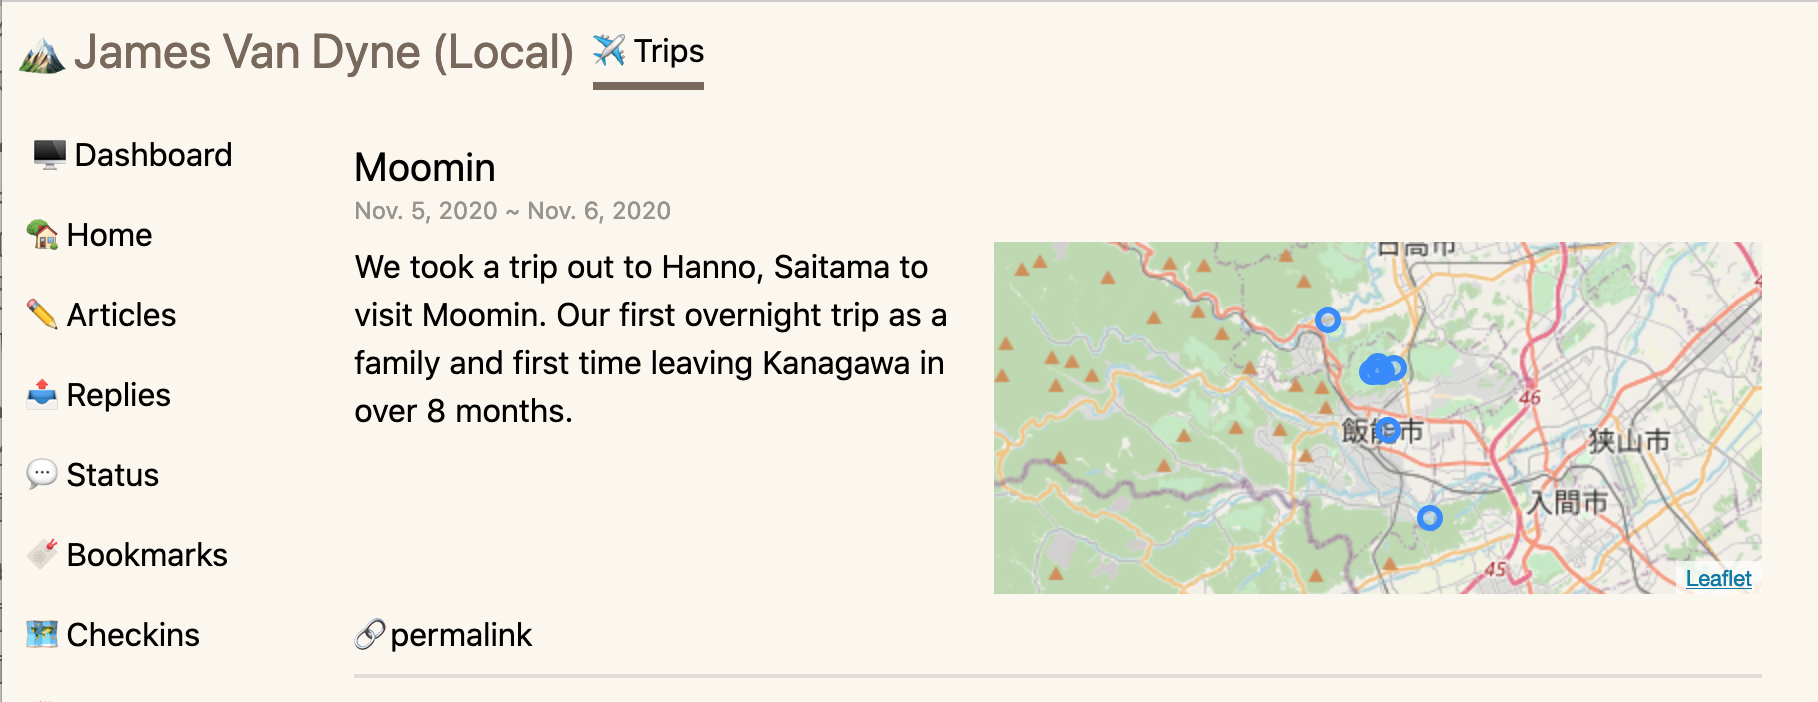Click the Leaflet attribution link
The image size is (1818, 702).
click(x=1718, y=579)
